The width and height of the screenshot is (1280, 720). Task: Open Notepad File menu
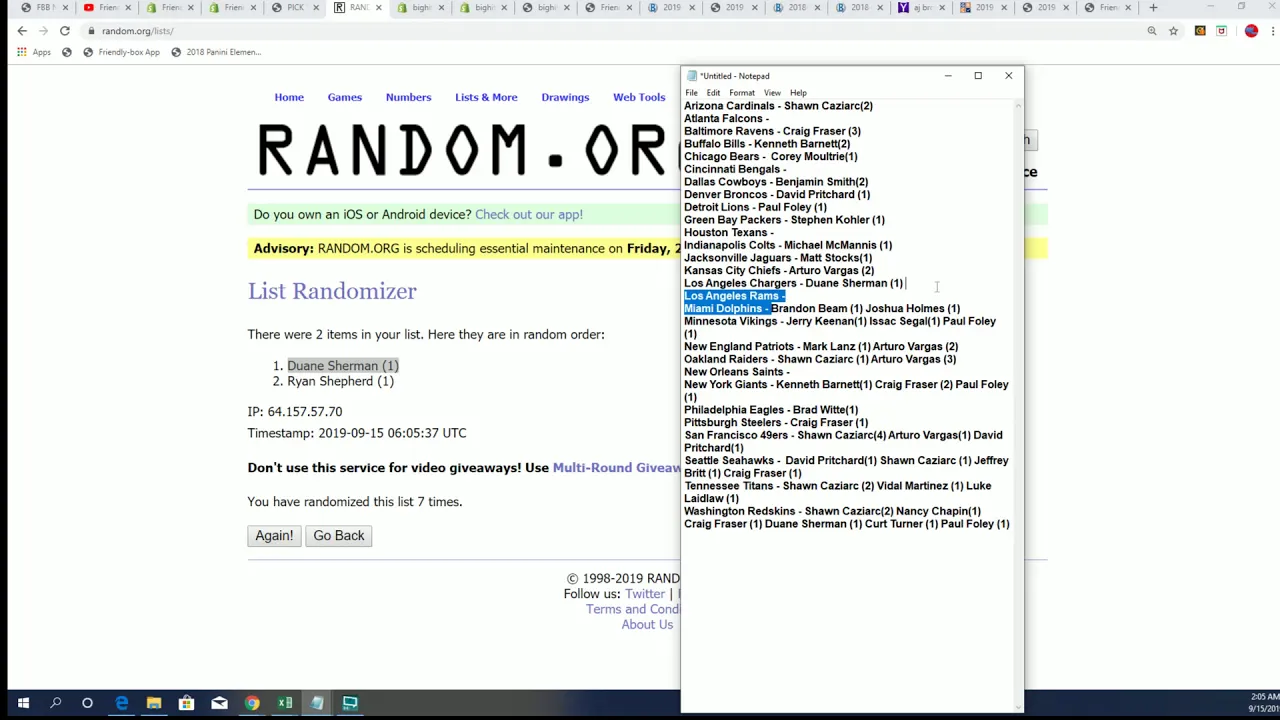pyautogui.click(x=691, y=93)
